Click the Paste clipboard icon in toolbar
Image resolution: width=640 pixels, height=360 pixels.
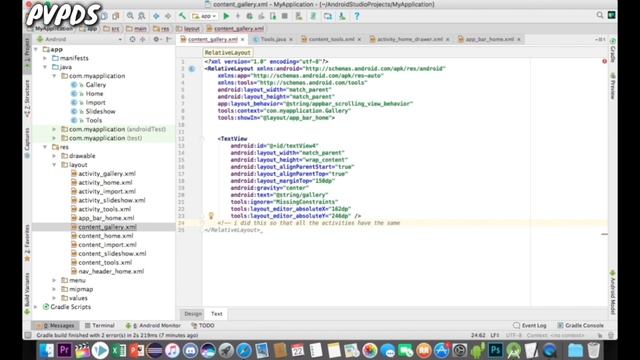116,16
